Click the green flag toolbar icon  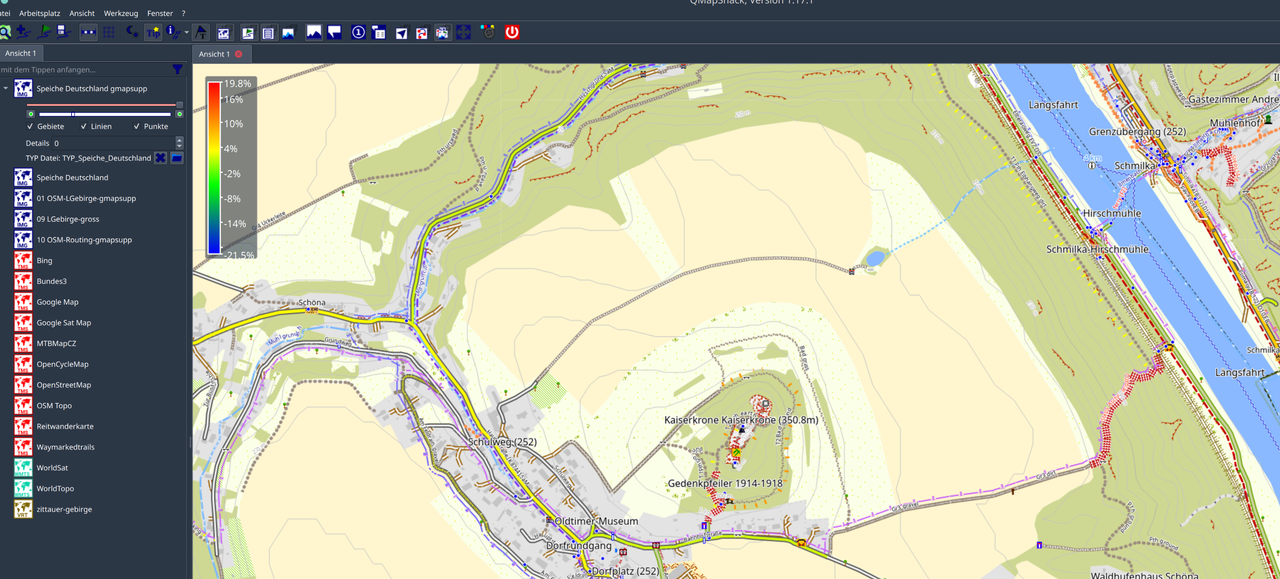coord(44,32)
